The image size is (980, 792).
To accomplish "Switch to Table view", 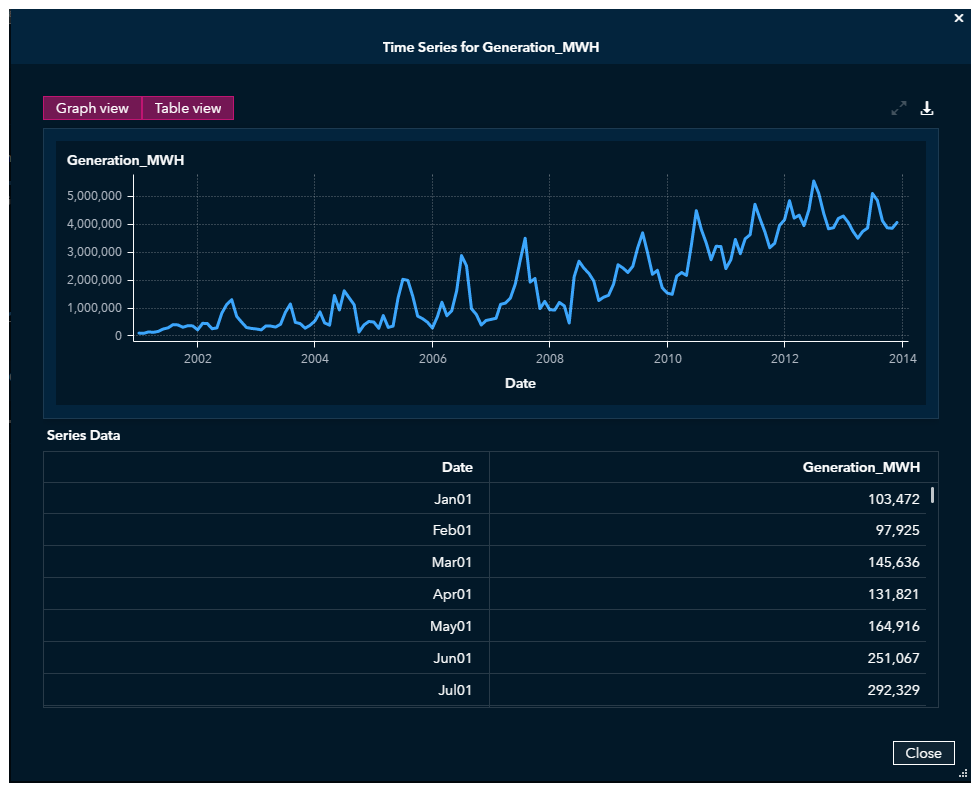I will pyautogui.click(x=188, y=108).
